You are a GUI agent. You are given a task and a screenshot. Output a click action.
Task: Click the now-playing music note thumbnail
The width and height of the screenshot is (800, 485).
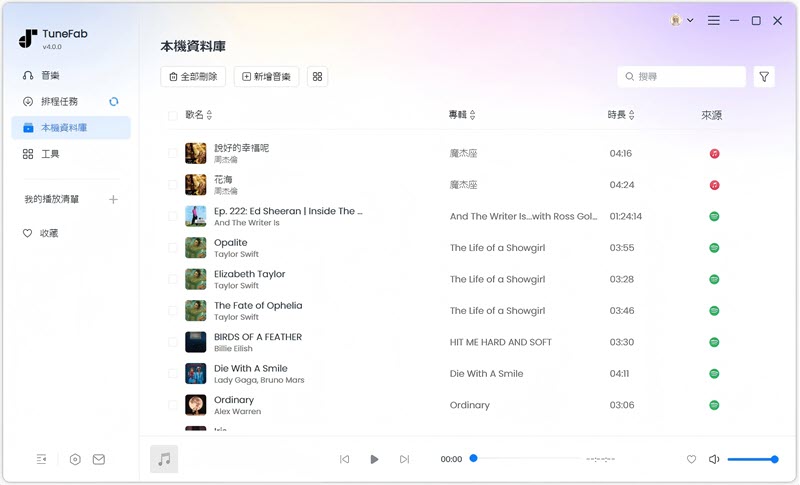coord(164,459)
